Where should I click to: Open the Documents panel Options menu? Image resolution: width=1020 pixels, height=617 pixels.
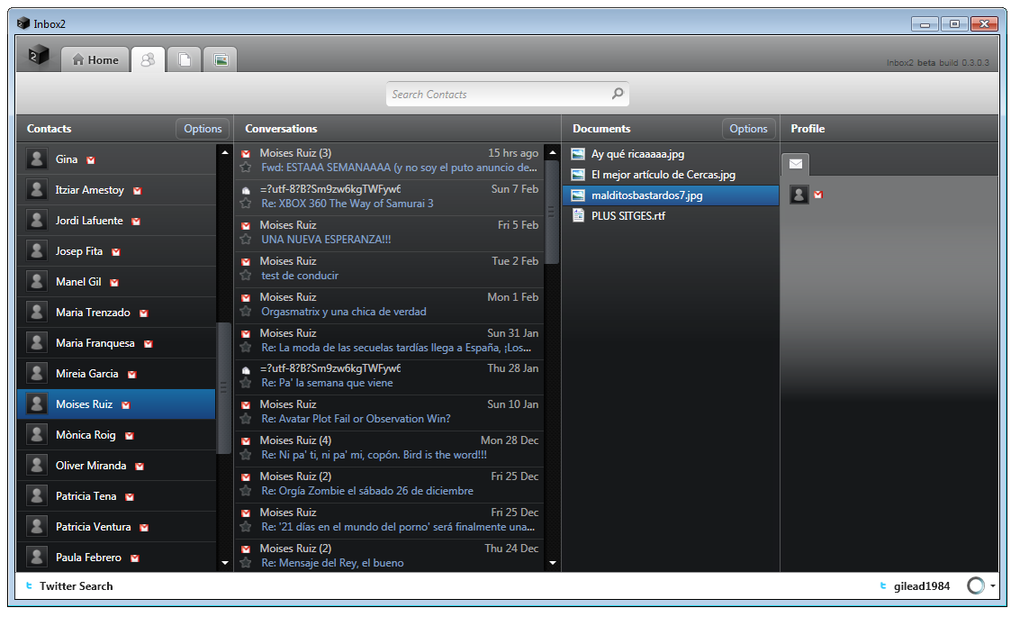[x=748, y=128]
